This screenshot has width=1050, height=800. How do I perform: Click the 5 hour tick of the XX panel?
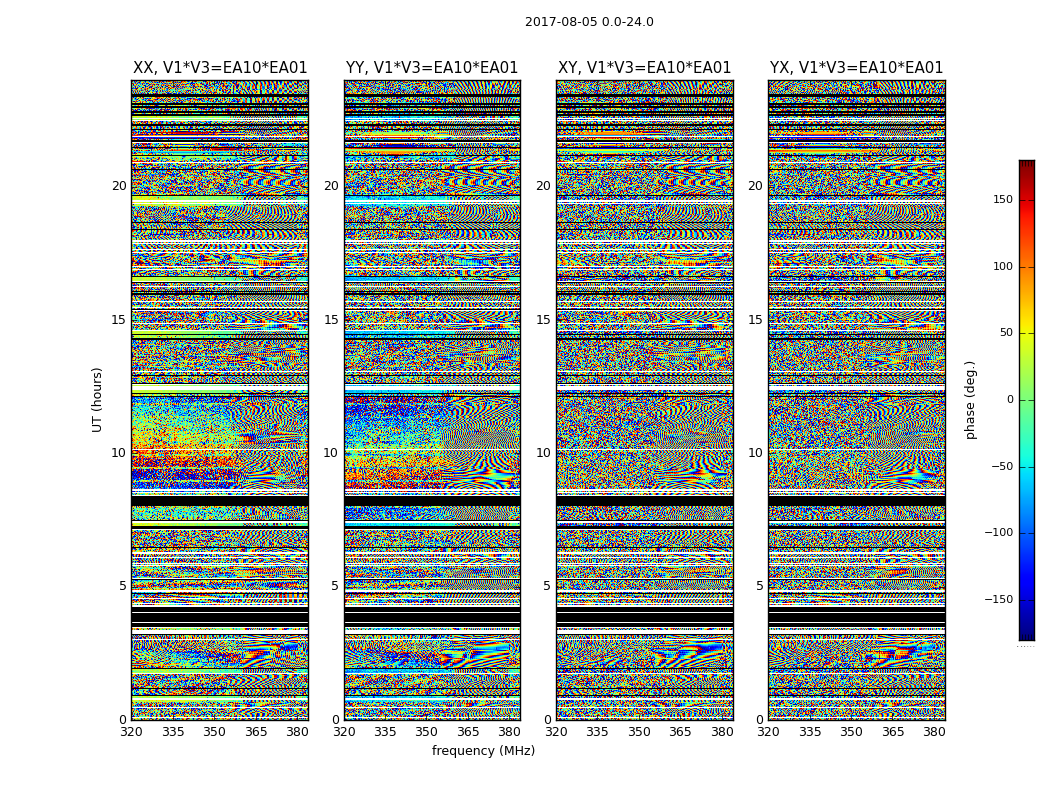click(123, 586)
